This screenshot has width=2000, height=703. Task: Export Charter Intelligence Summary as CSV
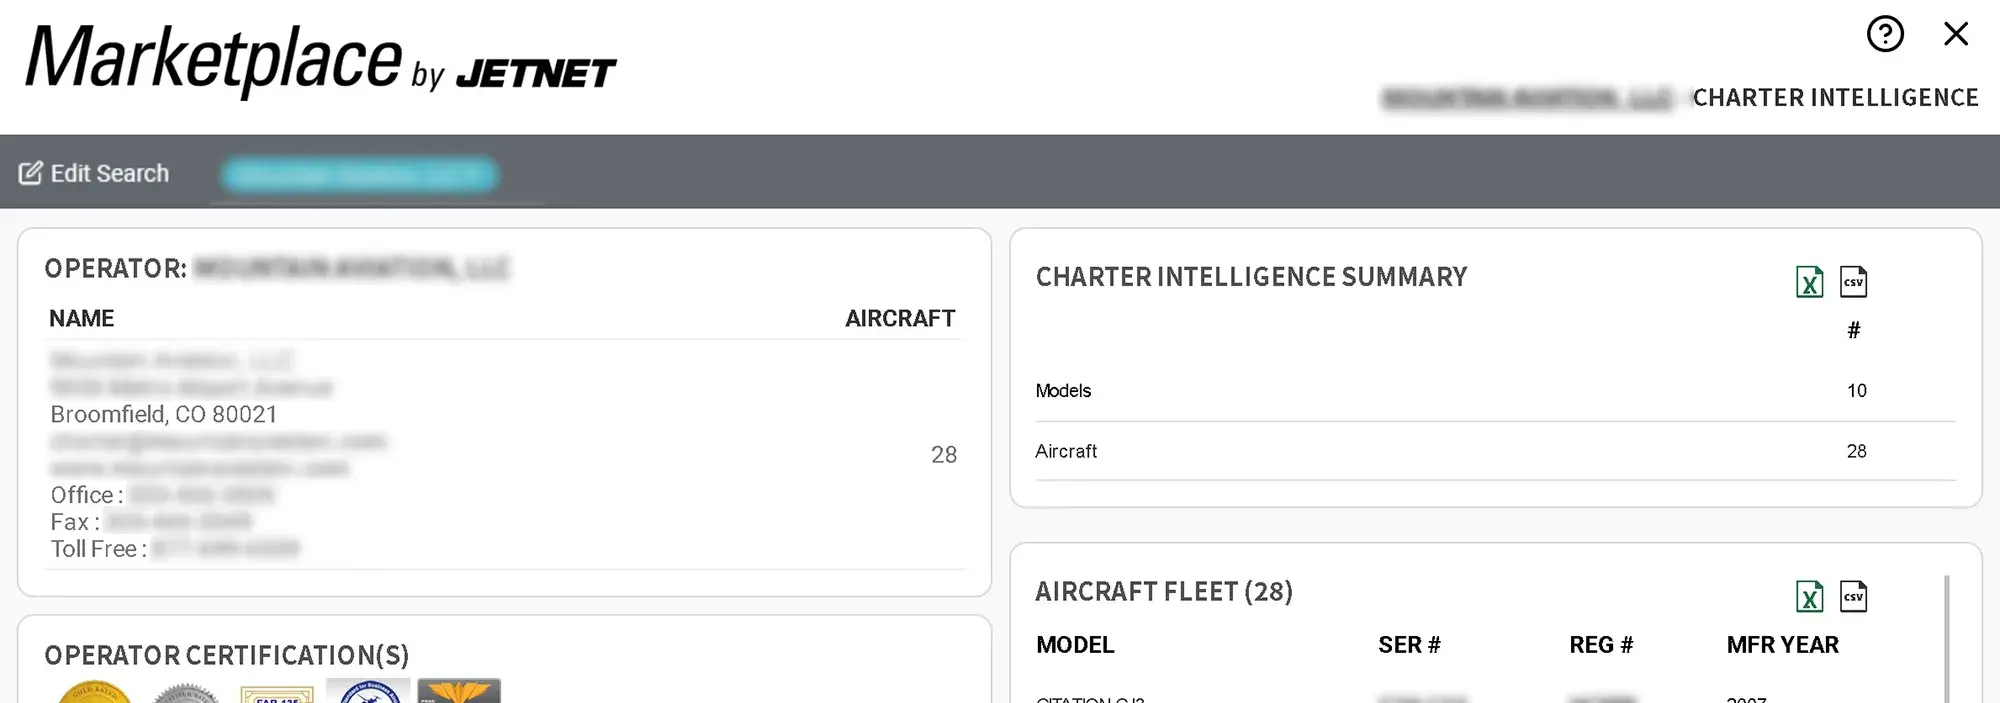click(1854, 281)
